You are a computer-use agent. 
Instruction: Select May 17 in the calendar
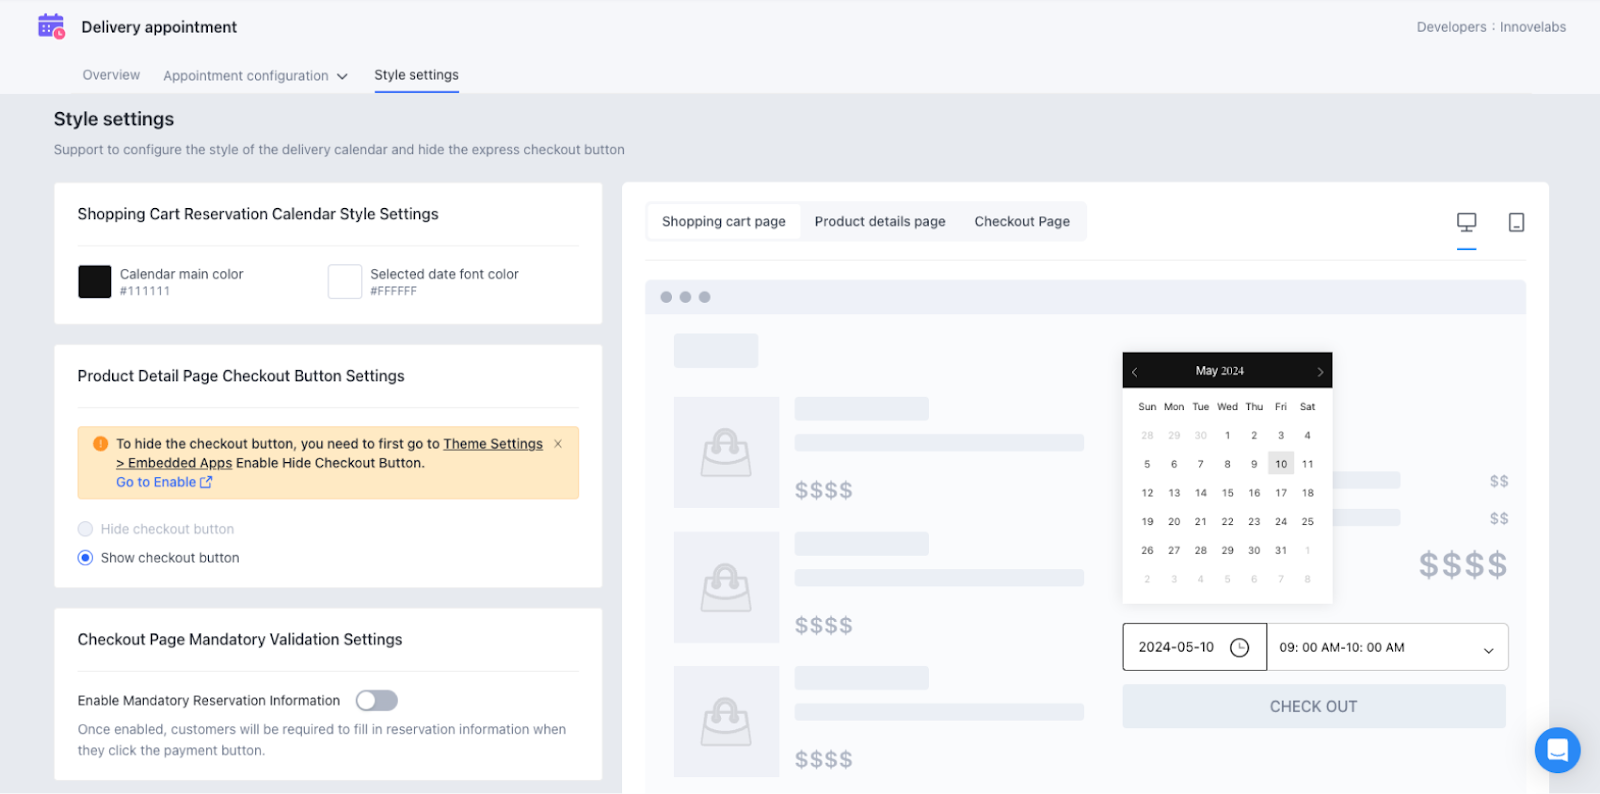click(1281, 493)
